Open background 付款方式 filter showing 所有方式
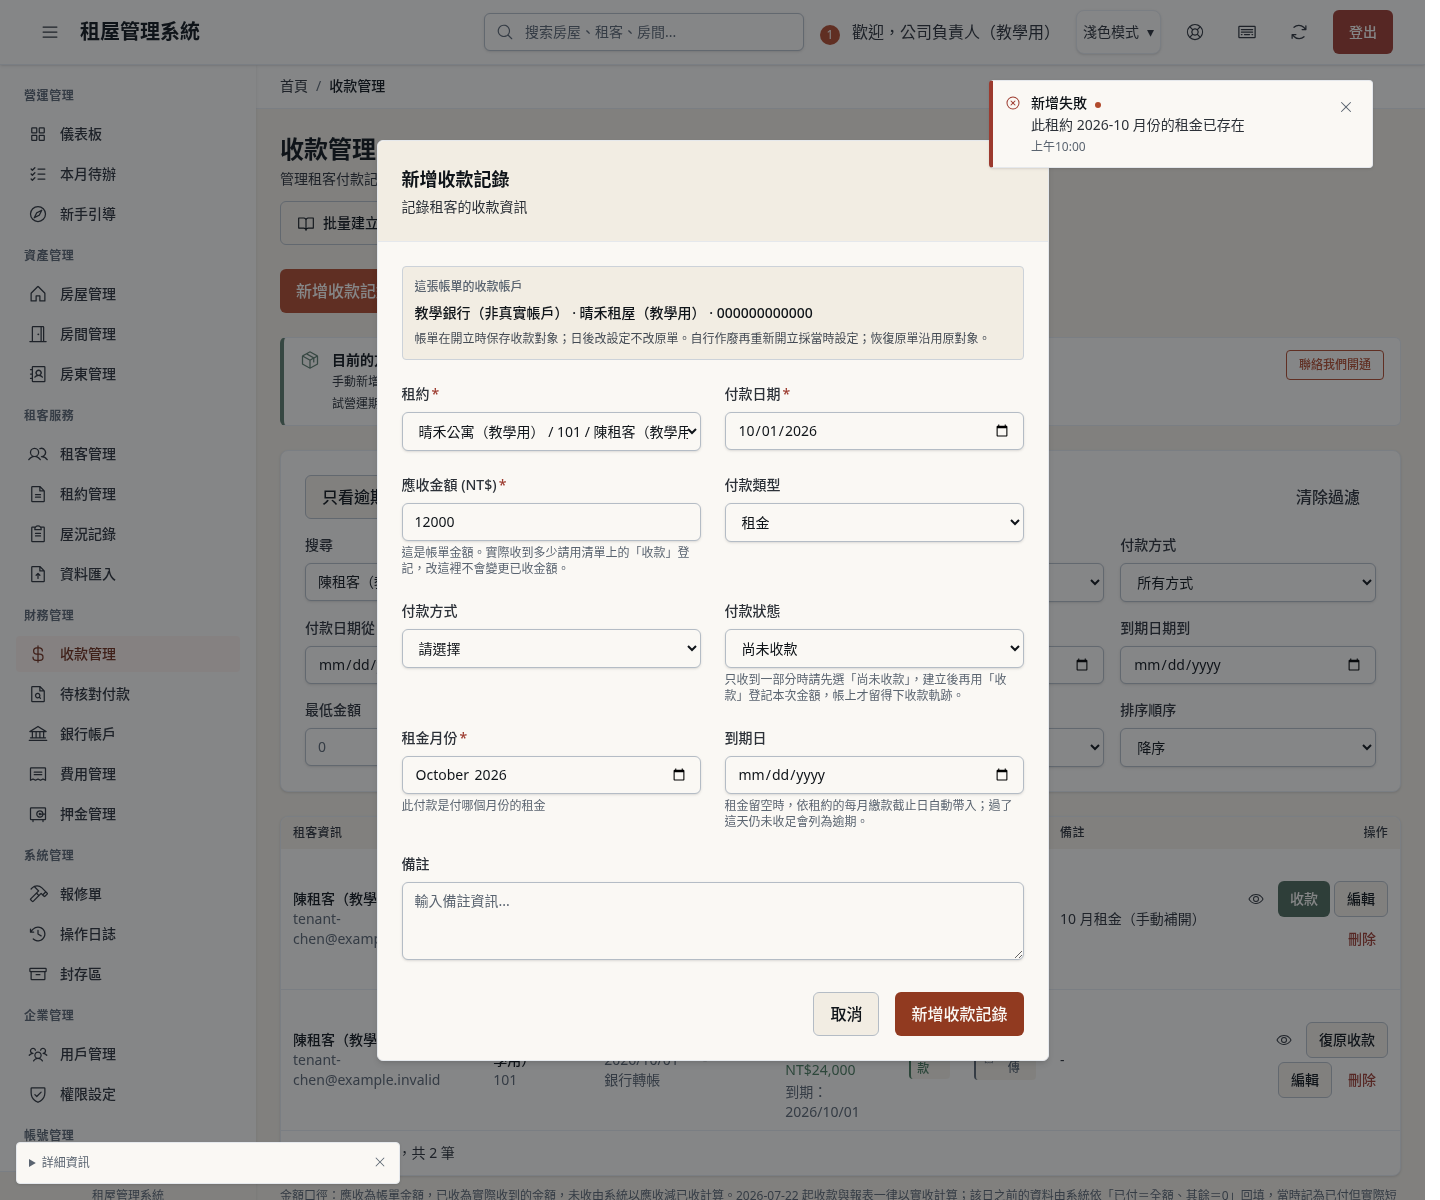 point(1248,583)
